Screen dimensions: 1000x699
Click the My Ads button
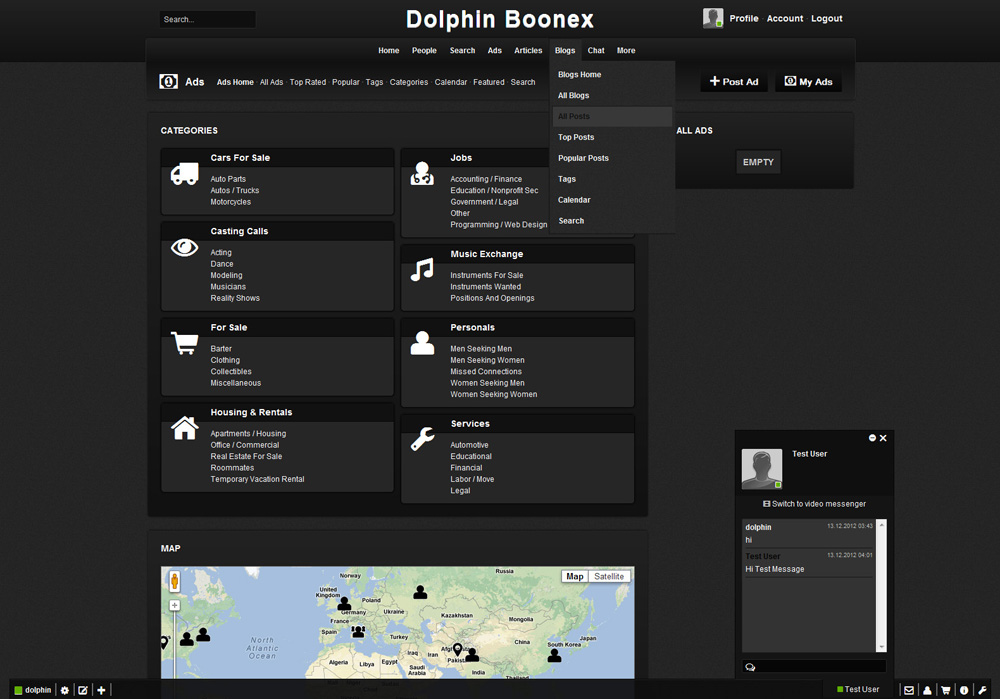[x=808, y=82]
